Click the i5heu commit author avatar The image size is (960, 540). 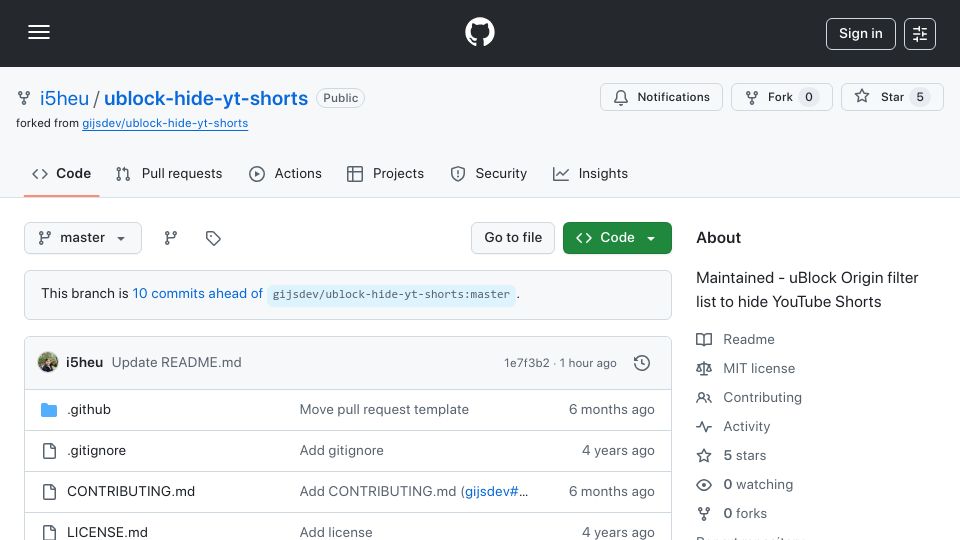(48, 362)
